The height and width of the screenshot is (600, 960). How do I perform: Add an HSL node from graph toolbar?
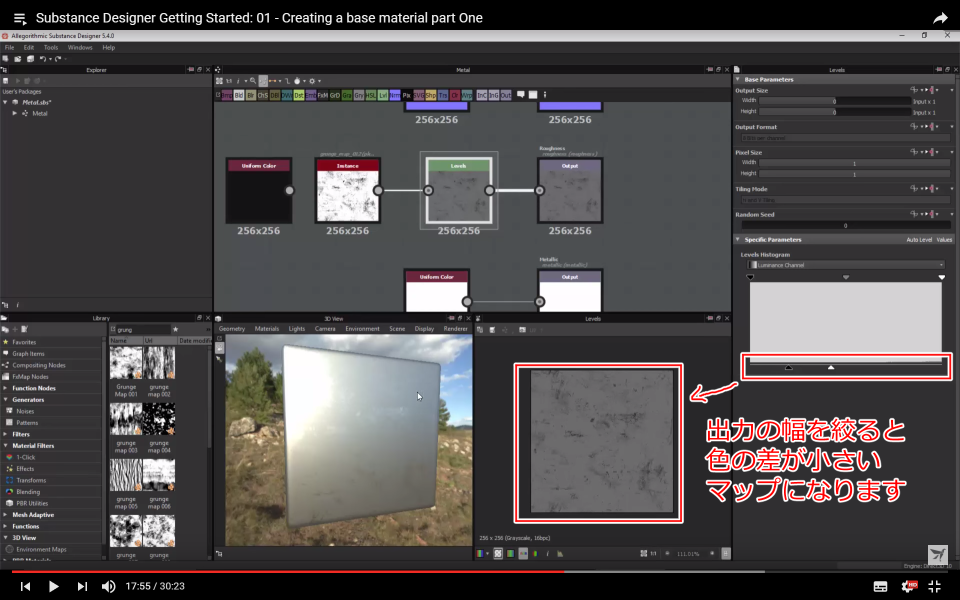[x=371, y=96]
